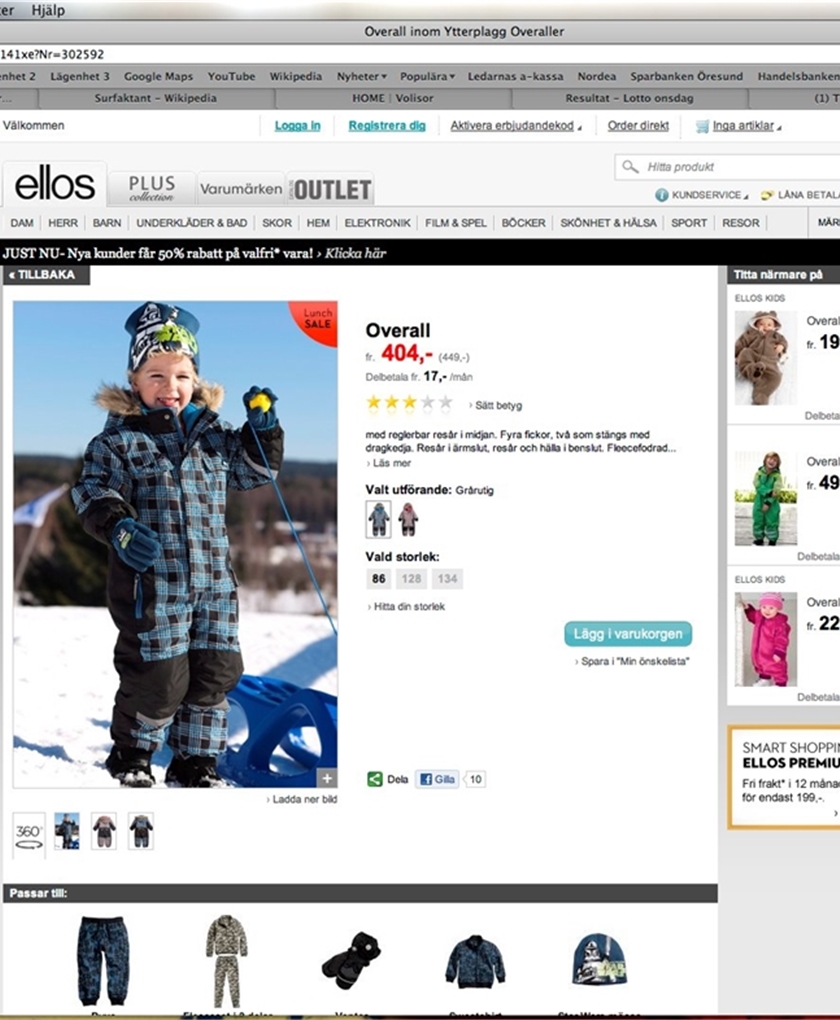Expand Aktivera erbjudandekod dropdown

coord(515,126)
